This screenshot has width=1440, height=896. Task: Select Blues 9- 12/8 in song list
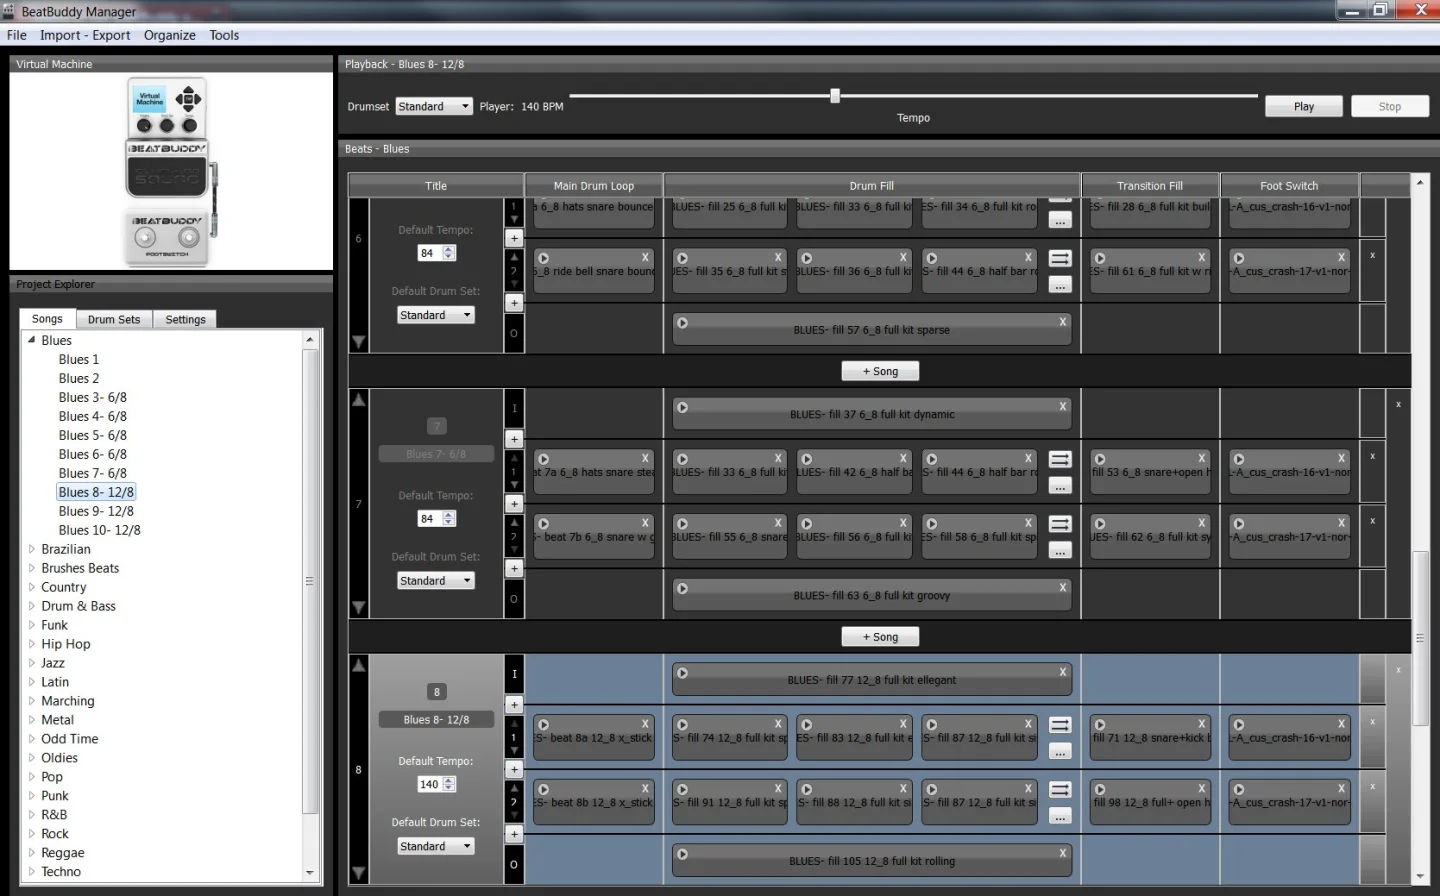[x=96, y=511]
